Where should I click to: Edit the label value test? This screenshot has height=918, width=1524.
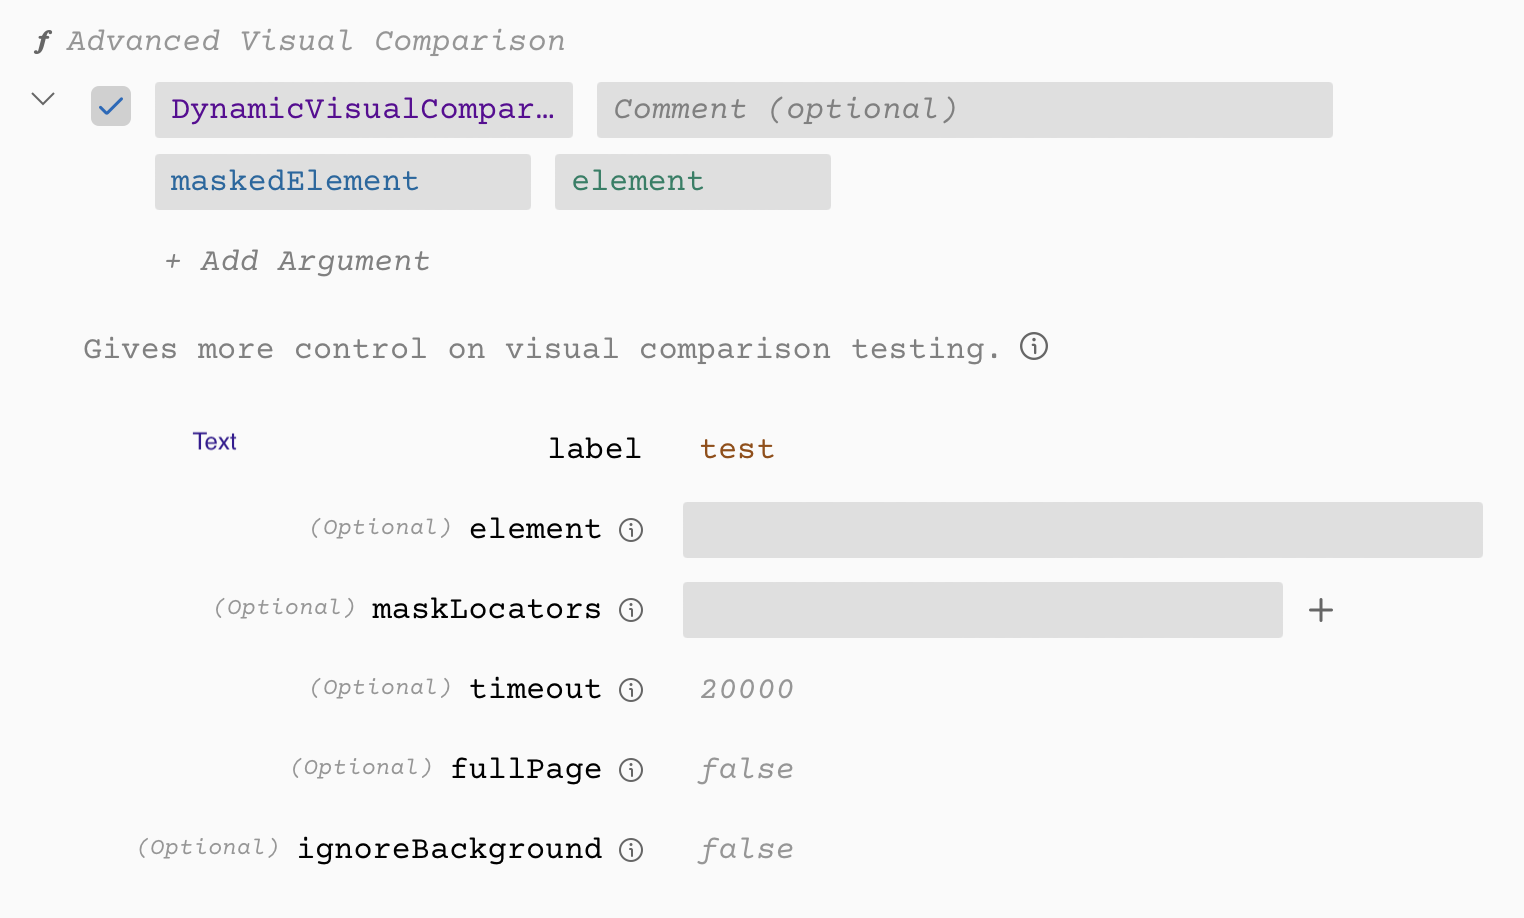737,449
